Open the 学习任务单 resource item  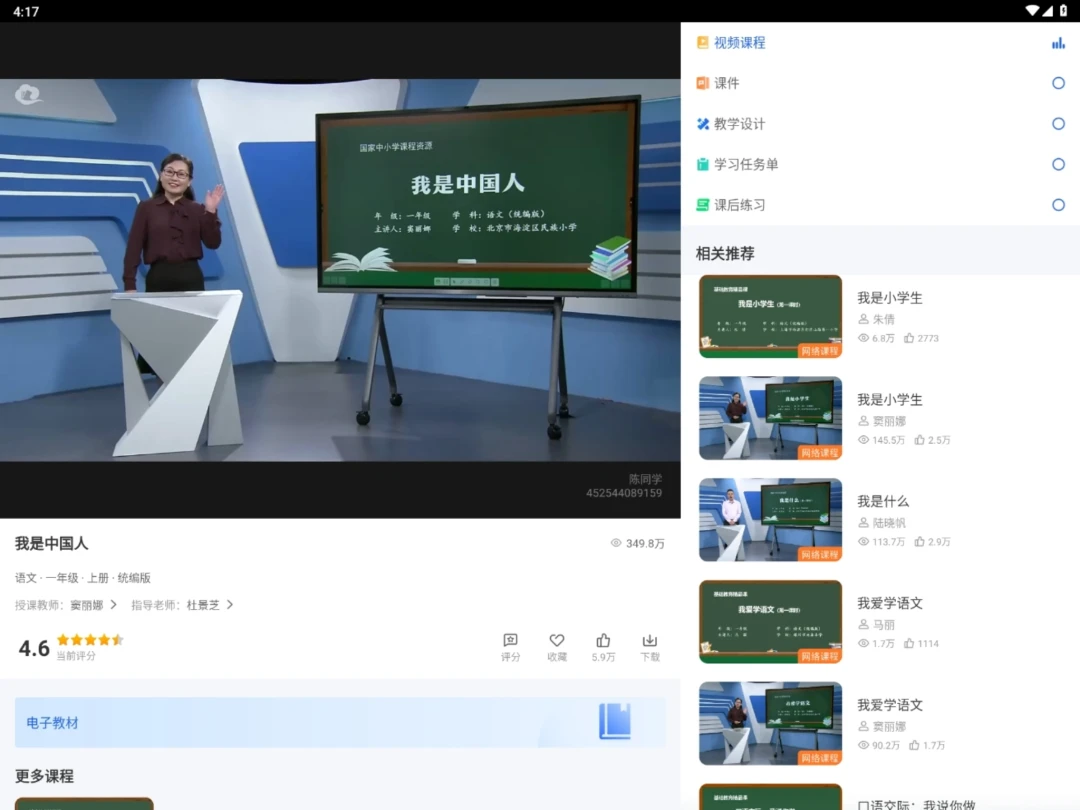coord(880,165)
